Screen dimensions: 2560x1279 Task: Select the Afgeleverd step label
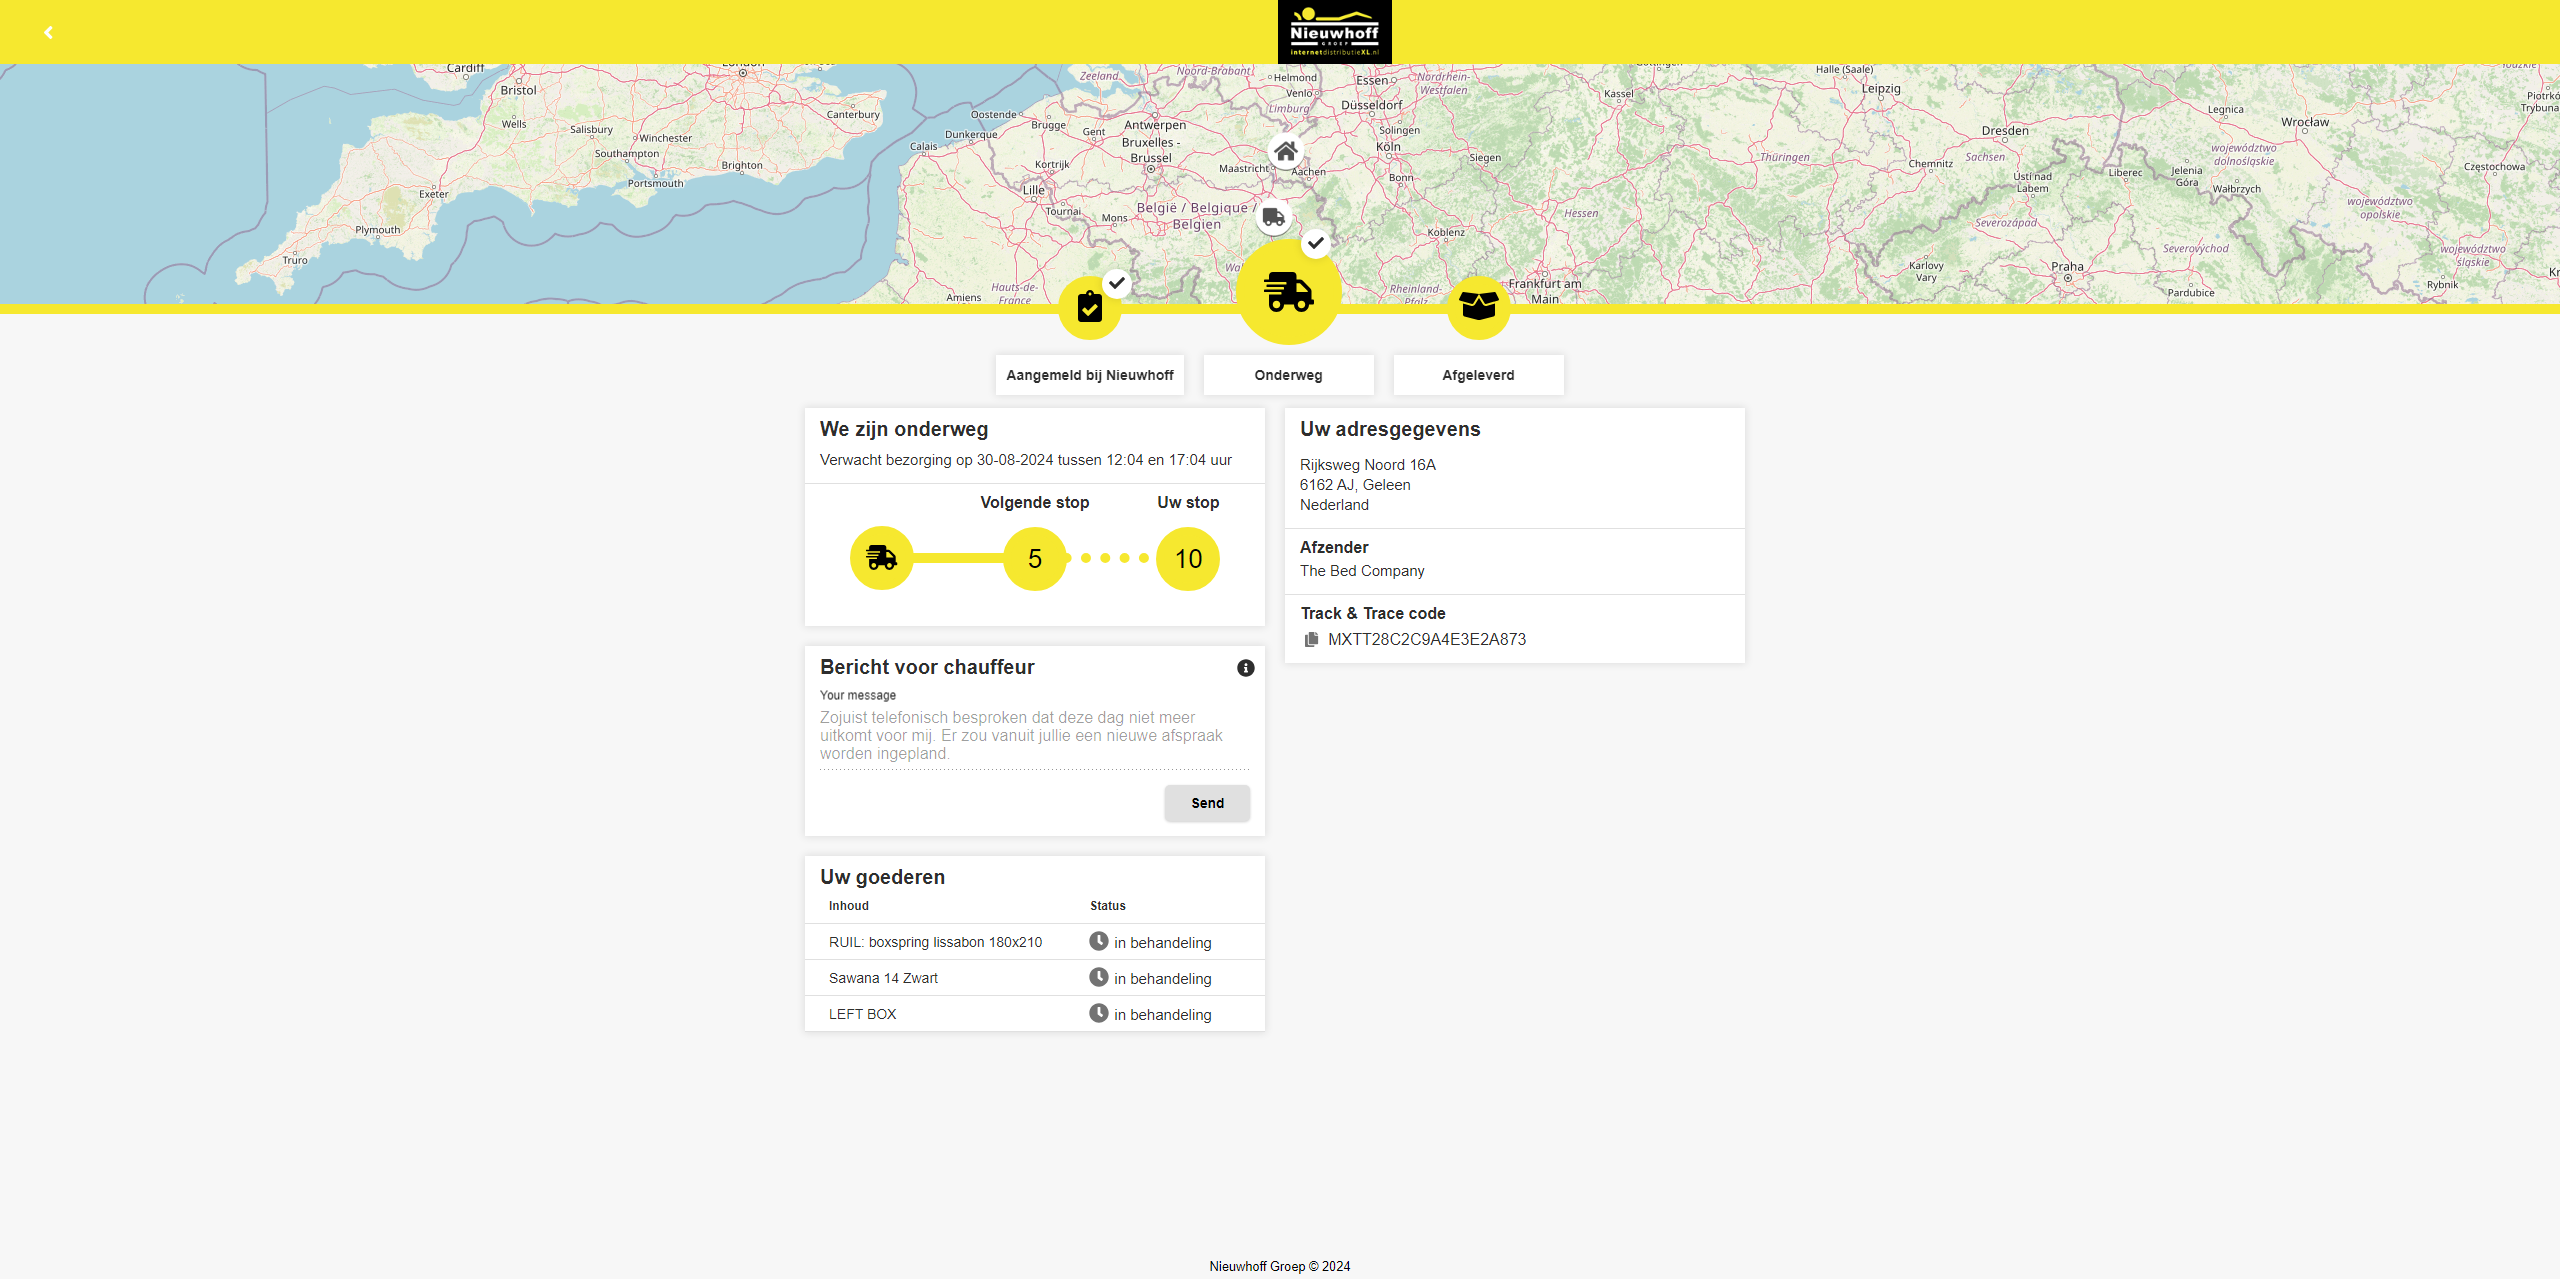pos(1478,375)
